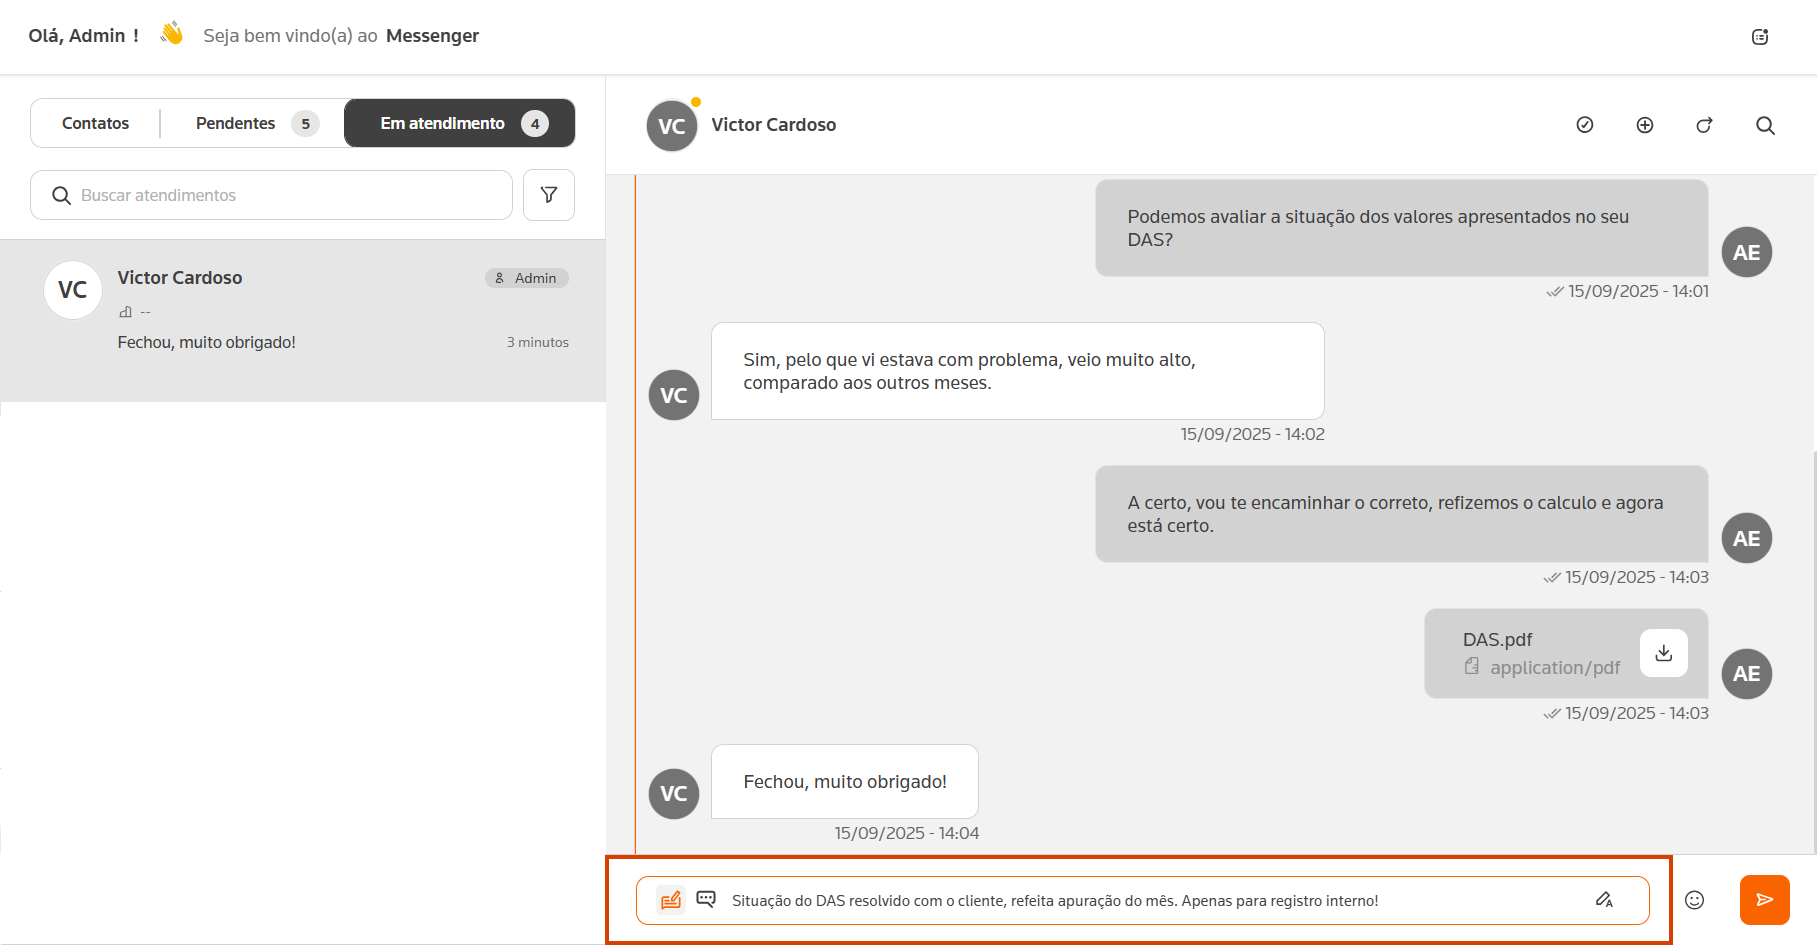Click the text formatting pen icon

pos(1604,900)
